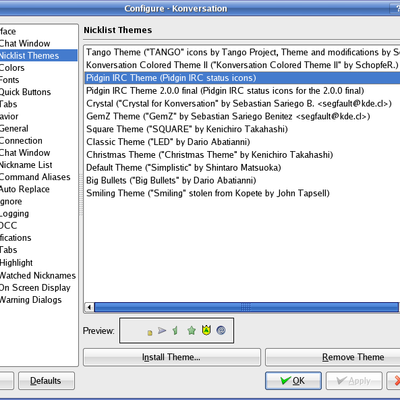
Task: Select Konversation Colored Theme II entry
Action: coord(242,65)
